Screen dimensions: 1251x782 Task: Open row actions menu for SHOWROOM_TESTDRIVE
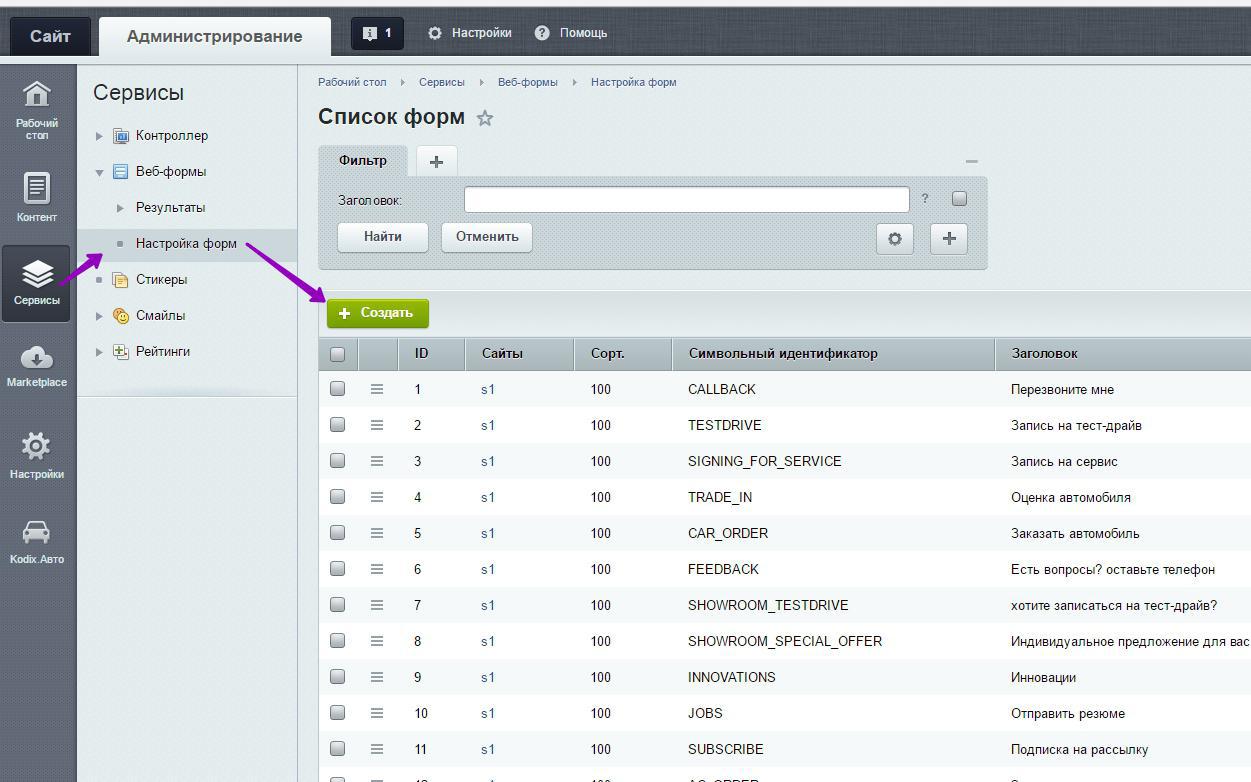tap(377, 605)
